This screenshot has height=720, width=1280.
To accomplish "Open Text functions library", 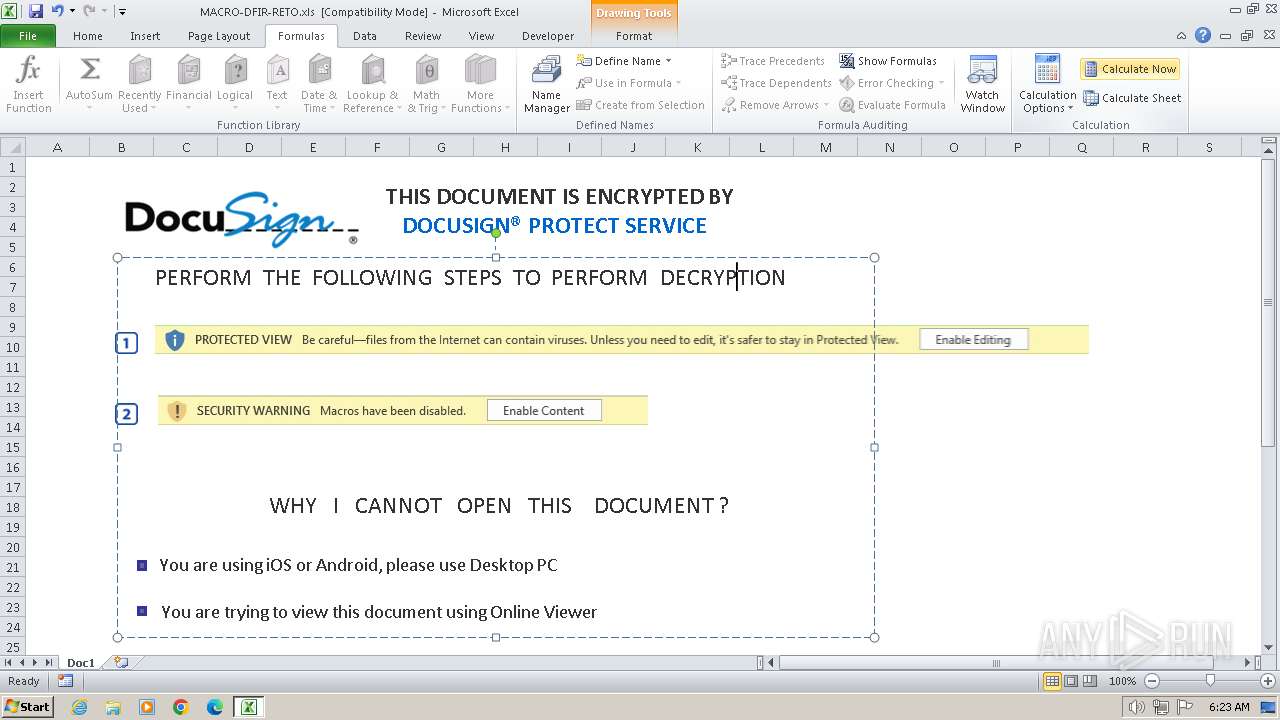I will [277, 85].
